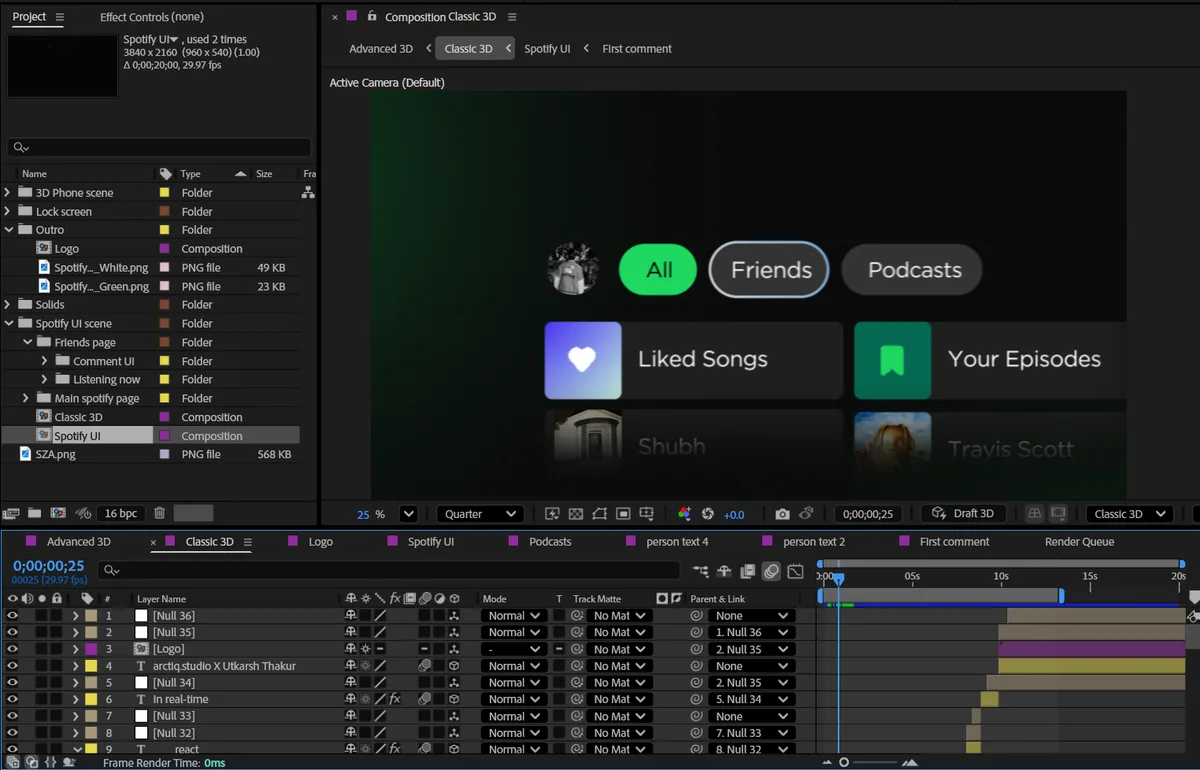This screenshot has height=770, width=1200.
Task: Open the magnification ratio dropdown arrow
Action: pyautogui.click(x=408, y=514)
